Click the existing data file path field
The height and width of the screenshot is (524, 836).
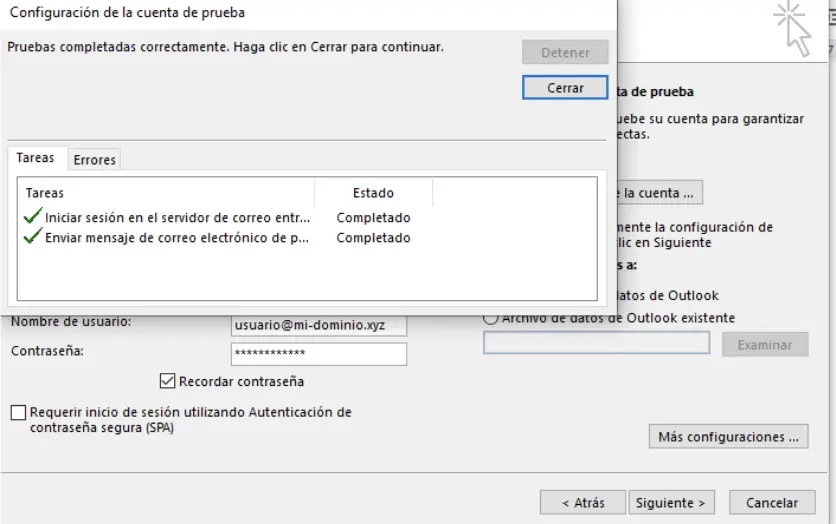click(x=596, y=343)
